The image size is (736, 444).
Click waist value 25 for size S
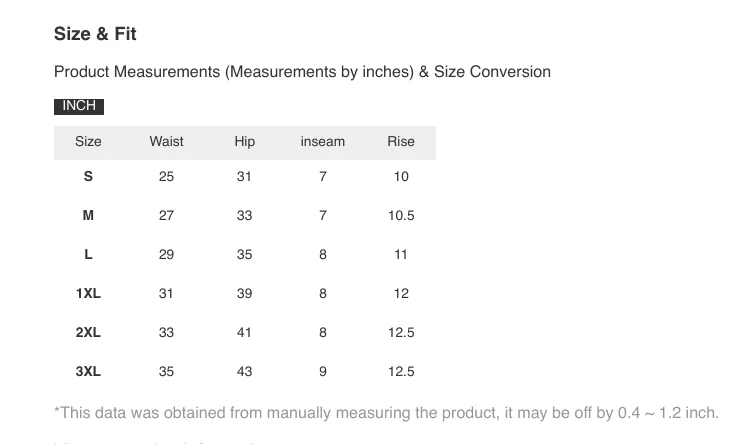pyautogui.click(x=166, y=176)
